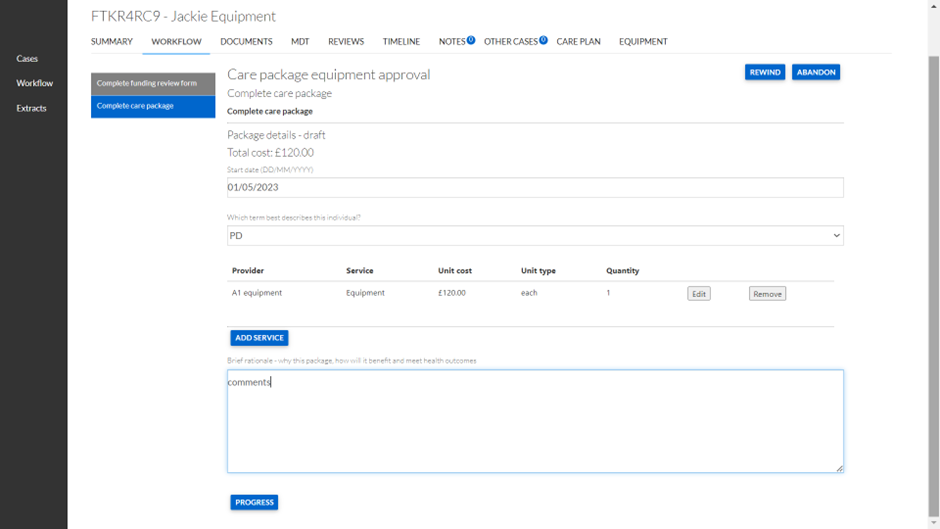
Task: Select Complete funding review form step
Action: pos(153,84)
